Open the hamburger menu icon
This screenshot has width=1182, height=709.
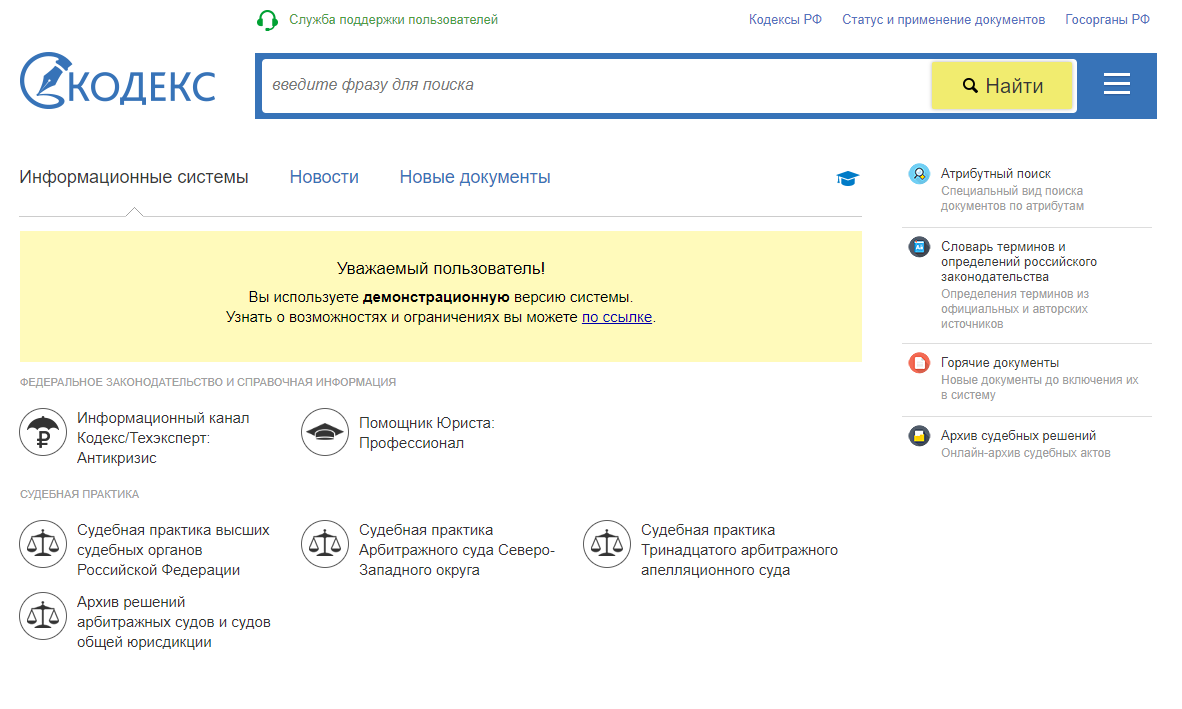[x=1116, y=84]
